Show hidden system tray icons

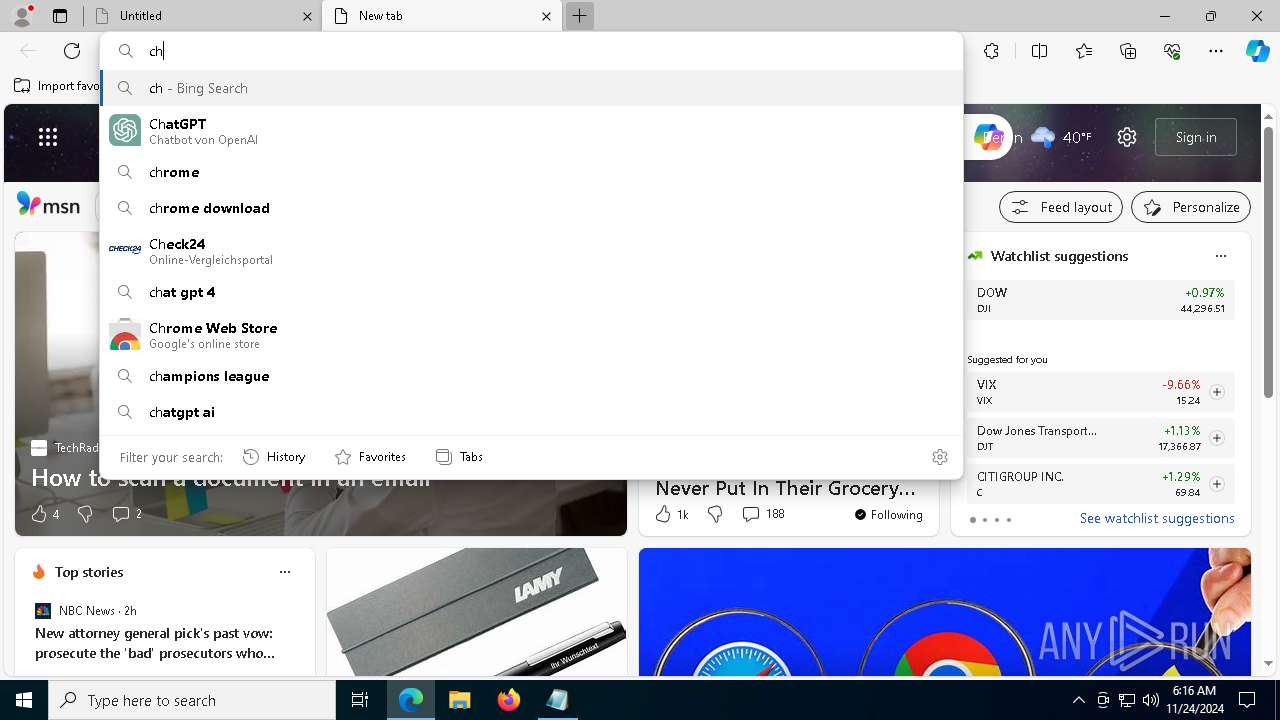click(1078, 700)
